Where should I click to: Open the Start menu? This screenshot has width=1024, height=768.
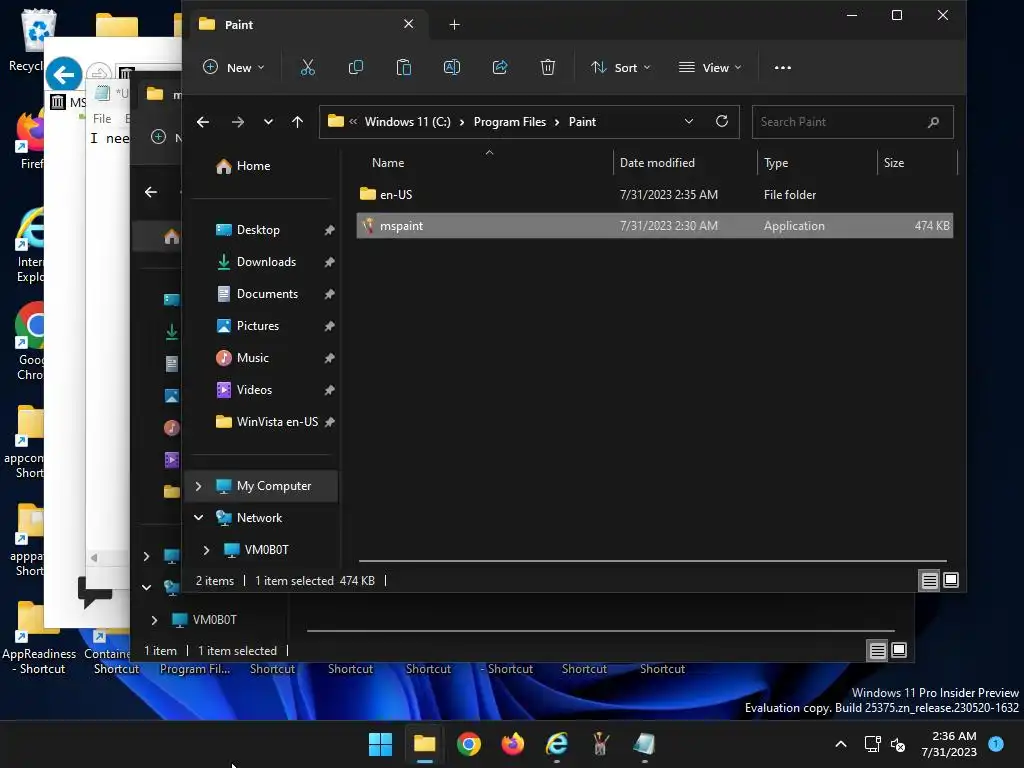tap(380, 744)
